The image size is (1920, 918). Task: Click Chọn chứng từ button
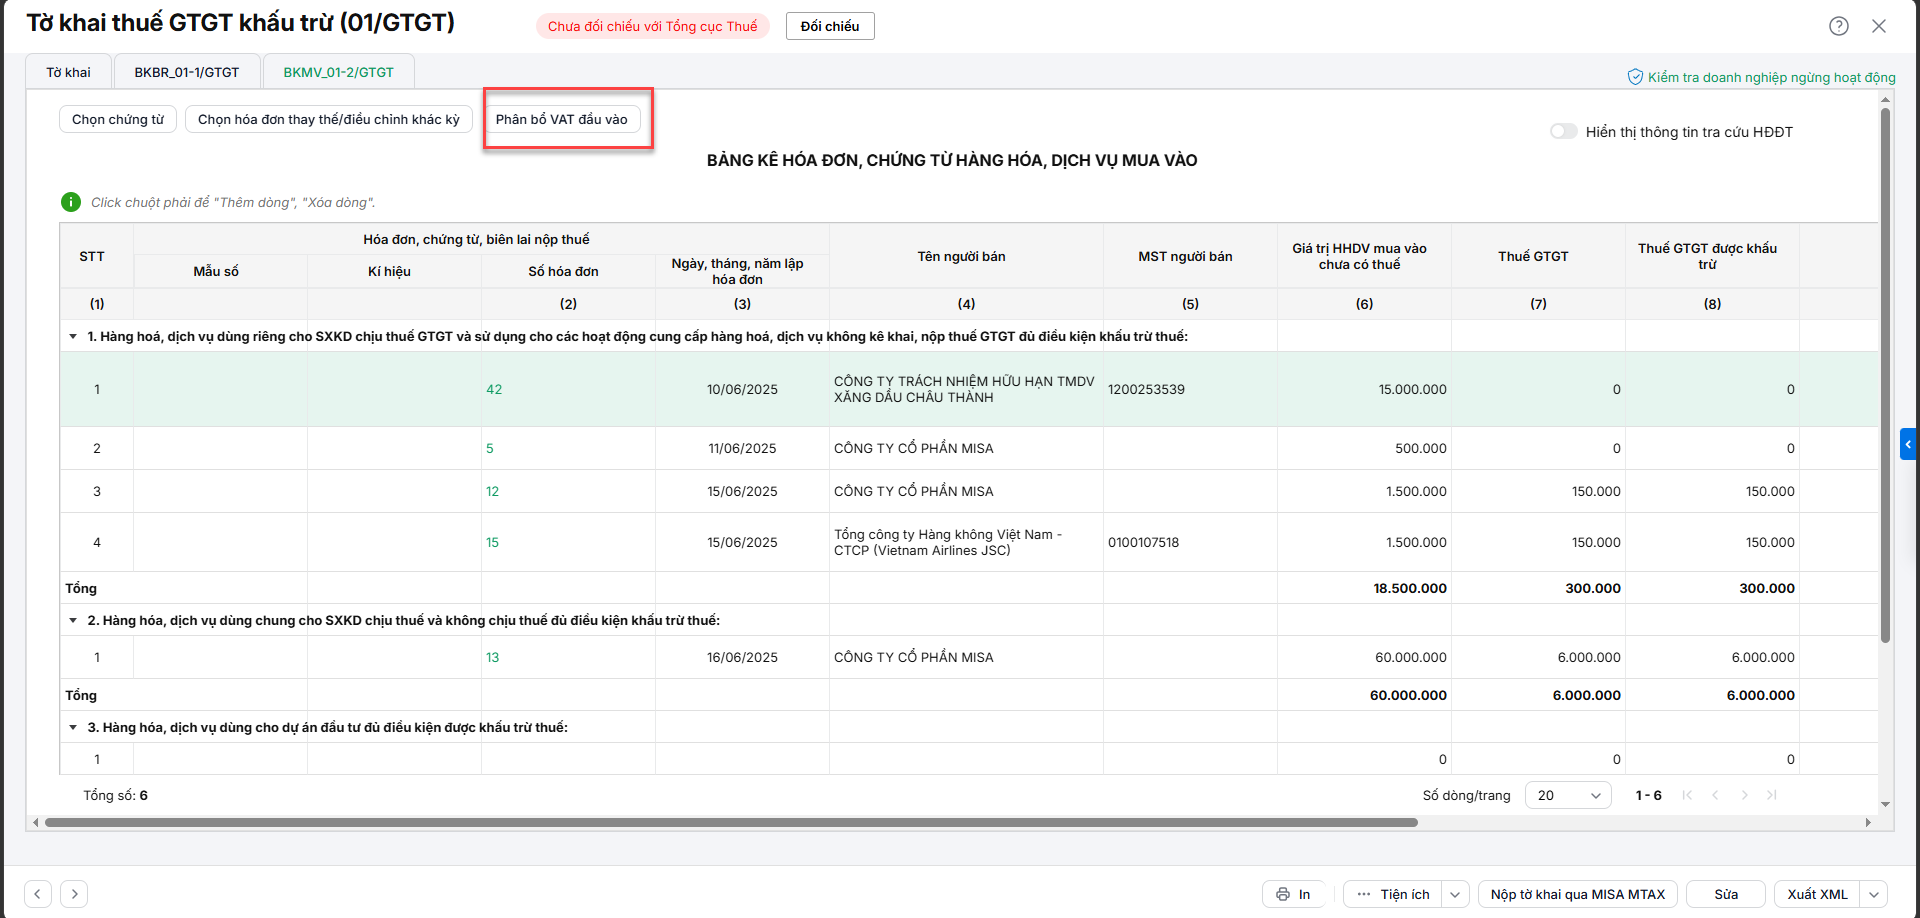[x=118, y=119]
